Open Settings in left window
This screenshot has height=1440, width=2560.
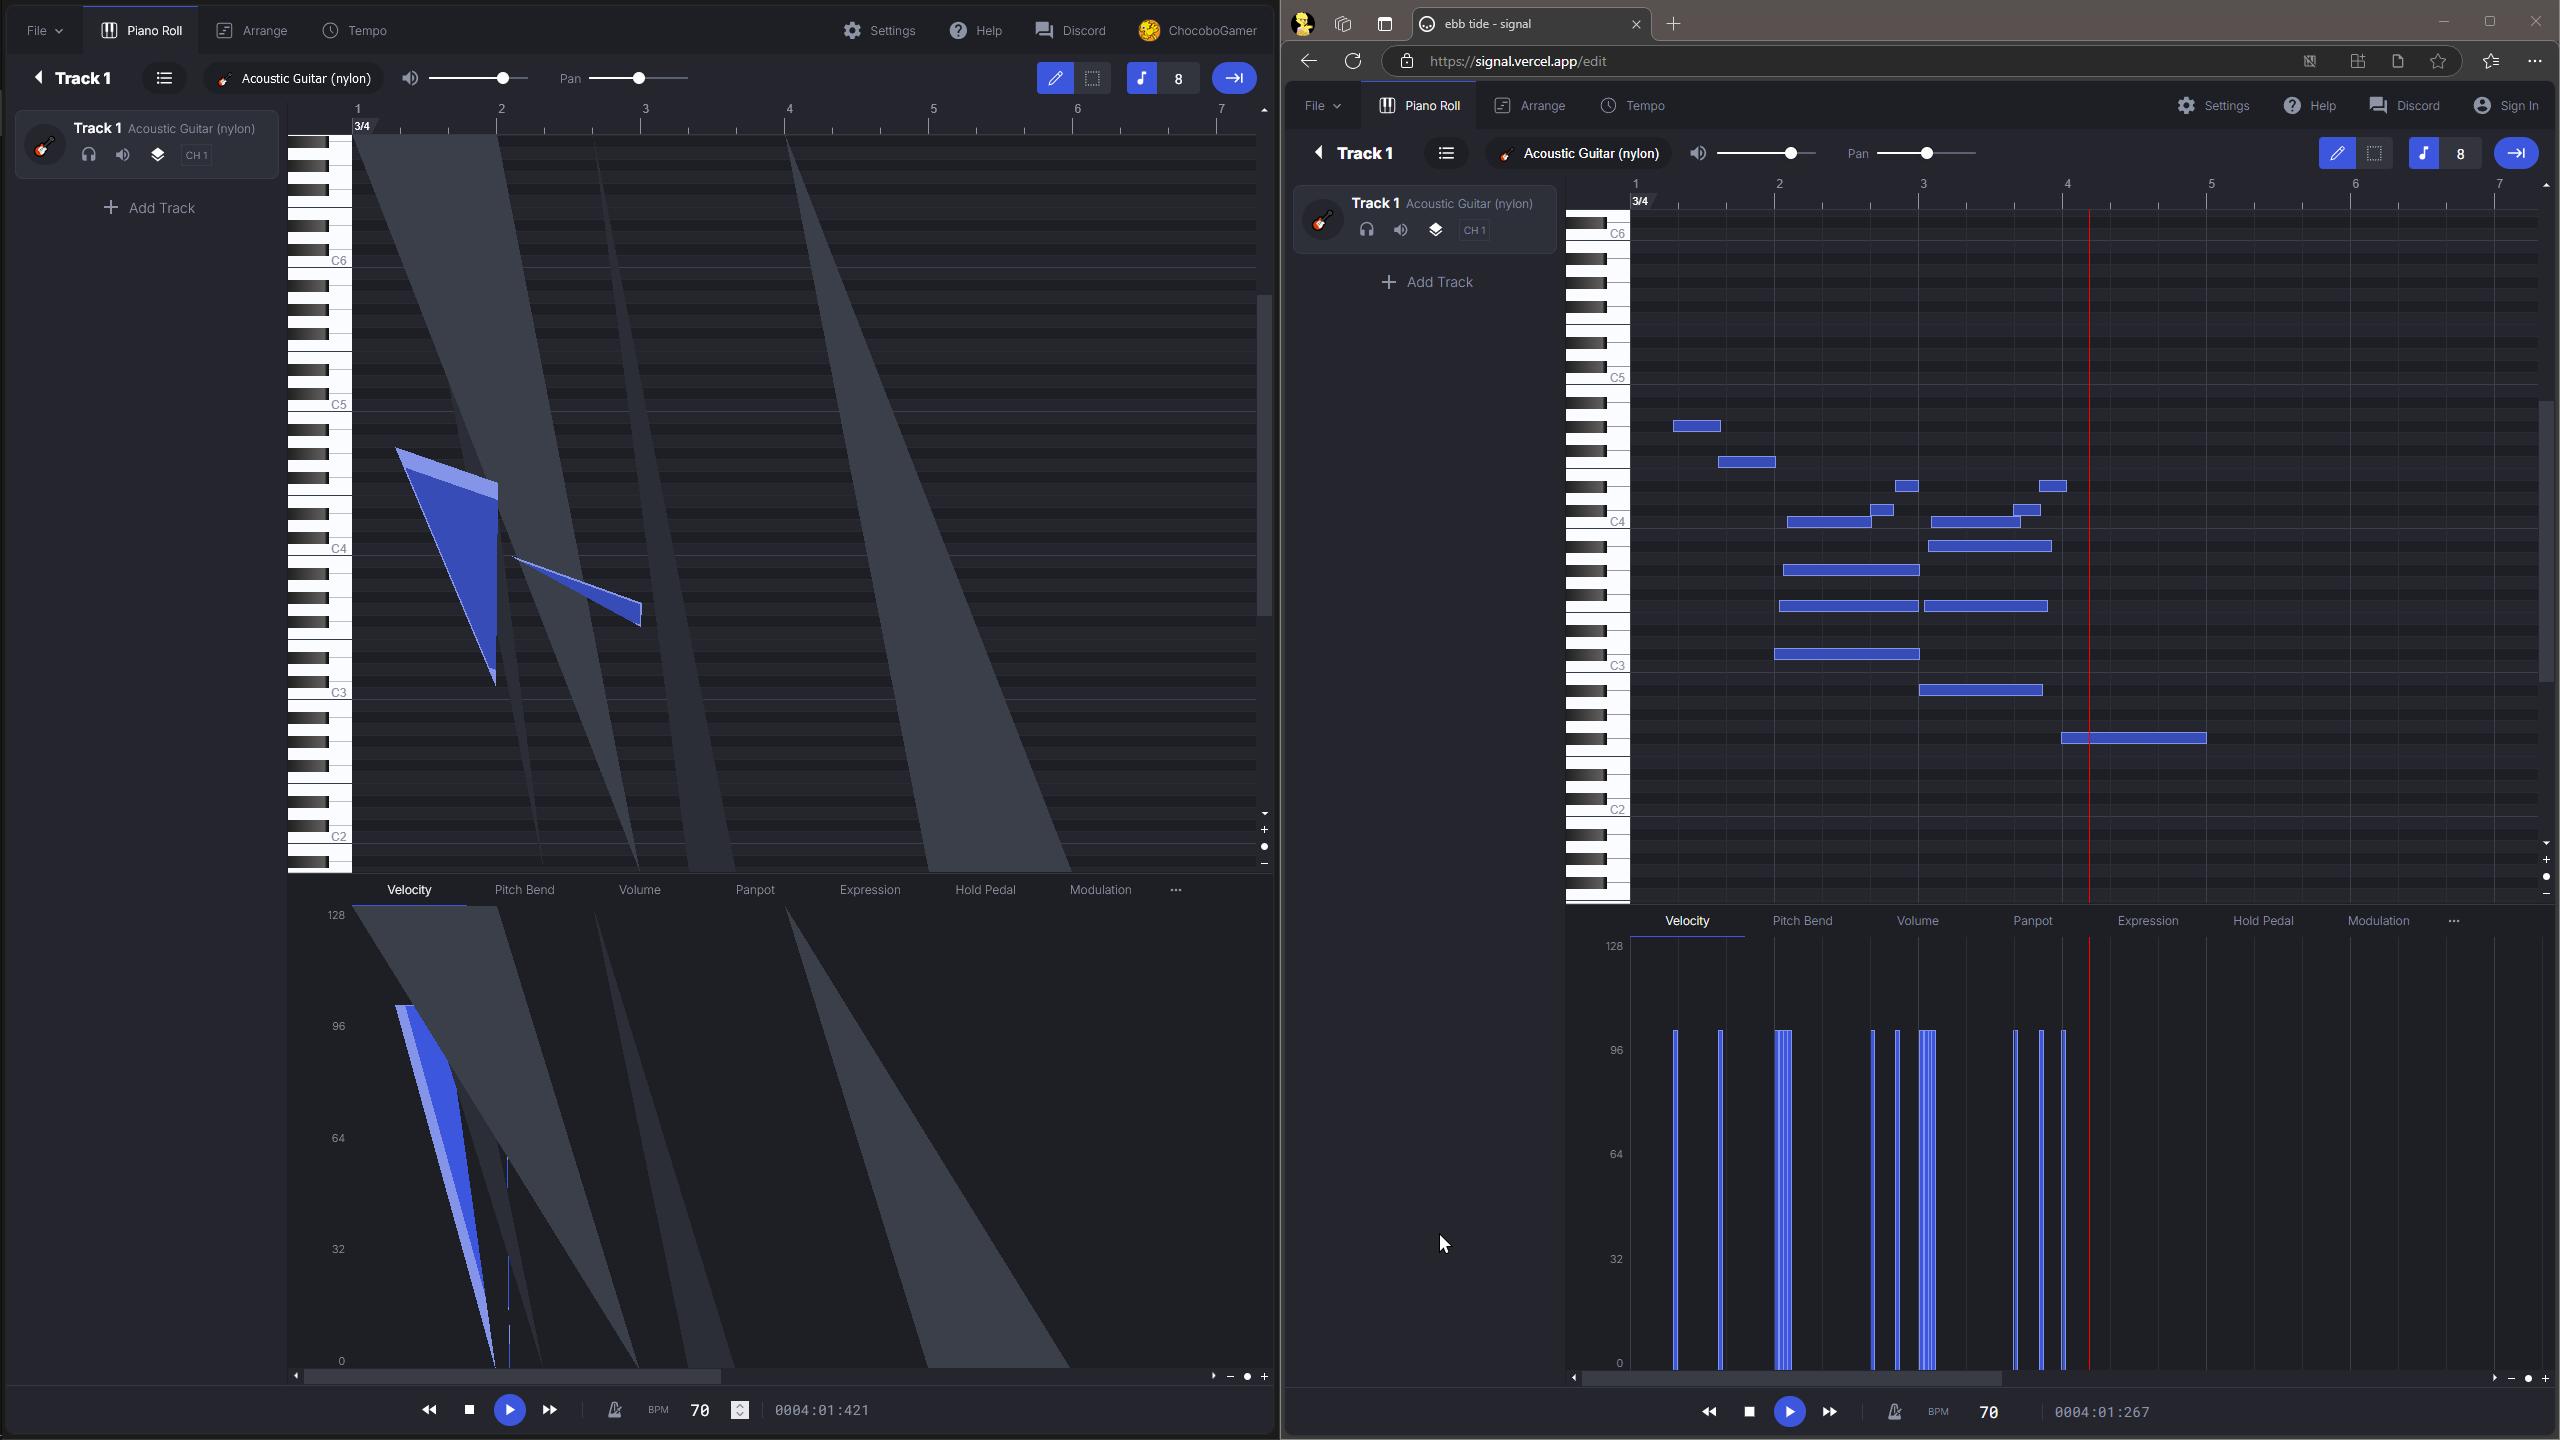(x=879, y=31)
